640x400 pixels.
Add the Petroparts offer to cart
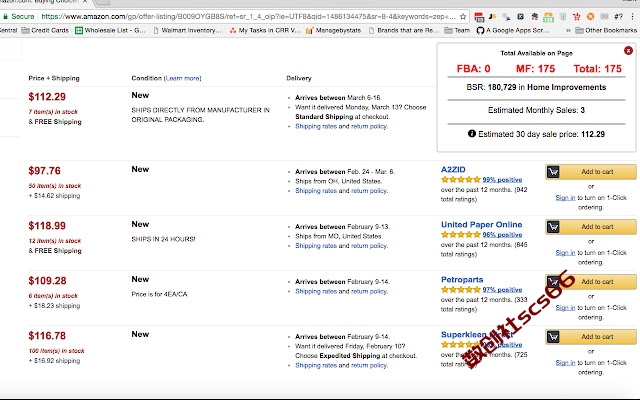591,282
